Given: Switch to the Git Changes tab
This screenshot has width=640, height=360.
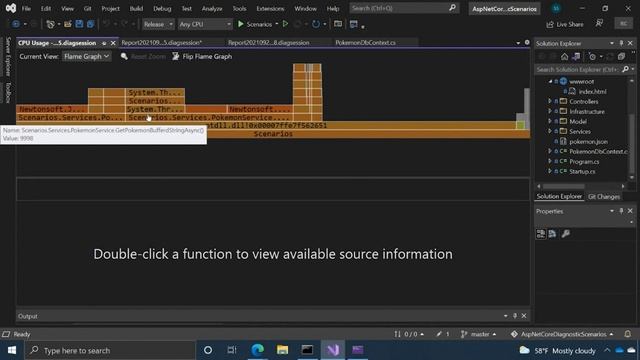Looking at the screenshot, I should [604, 197].
